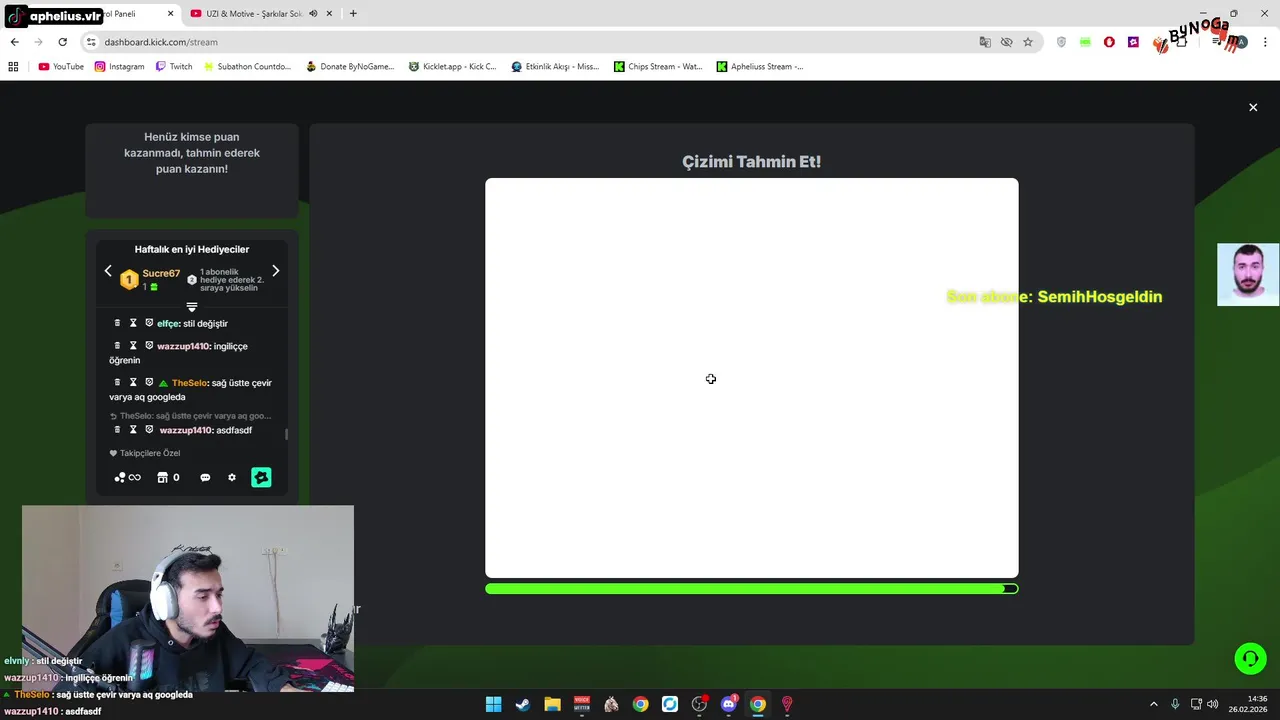Open the YouTube bookmark
The image size is (1280, 720).
point(61,67)
